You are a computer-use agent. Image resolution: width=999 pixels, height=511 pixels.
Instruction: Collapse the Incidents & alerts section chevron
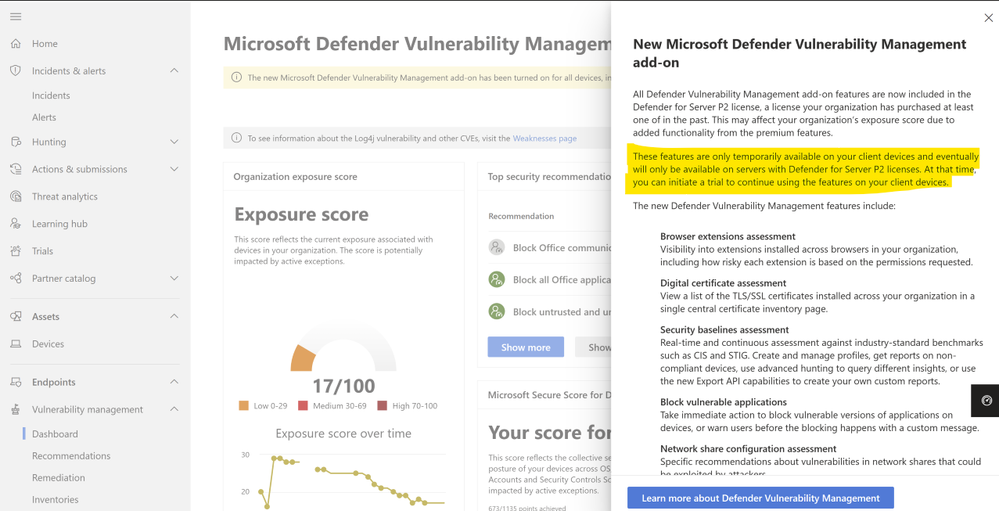coord(174,71)
